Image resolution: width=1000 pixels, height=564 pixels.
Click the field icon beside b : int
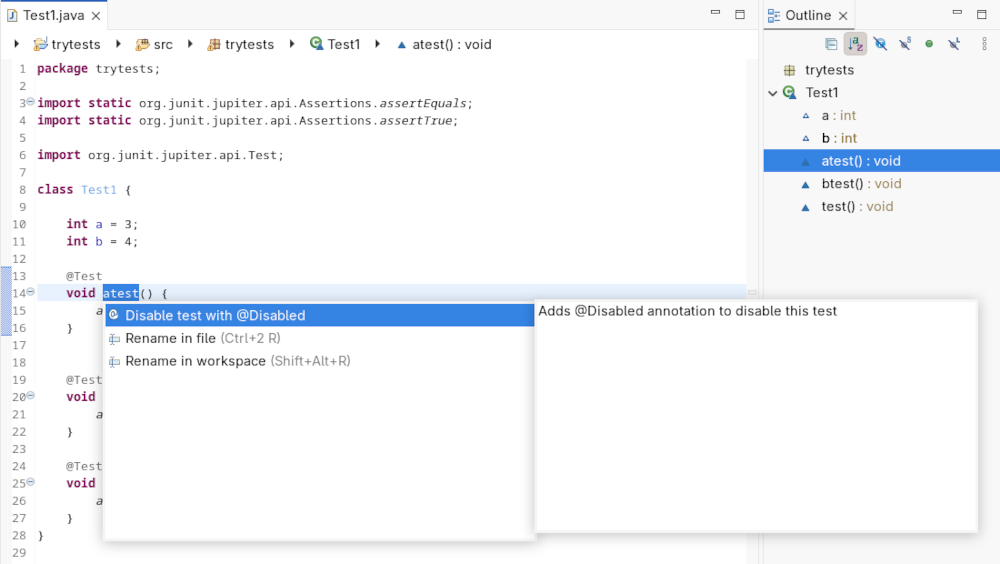tap(805, 138)
